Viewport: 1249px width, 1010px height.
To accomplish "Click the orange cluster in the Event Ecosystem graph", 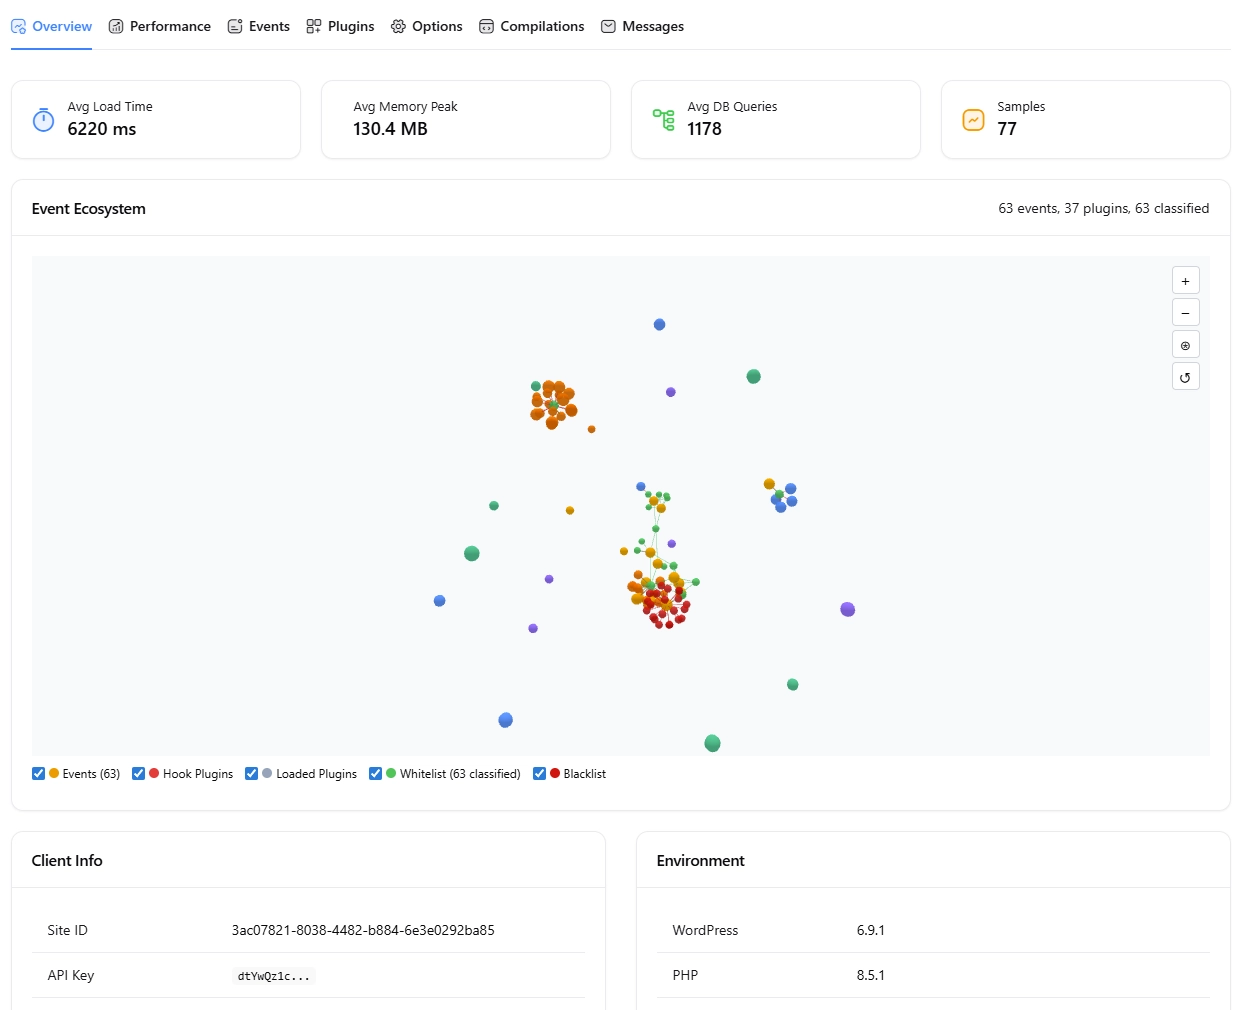I will coord(553,403).
